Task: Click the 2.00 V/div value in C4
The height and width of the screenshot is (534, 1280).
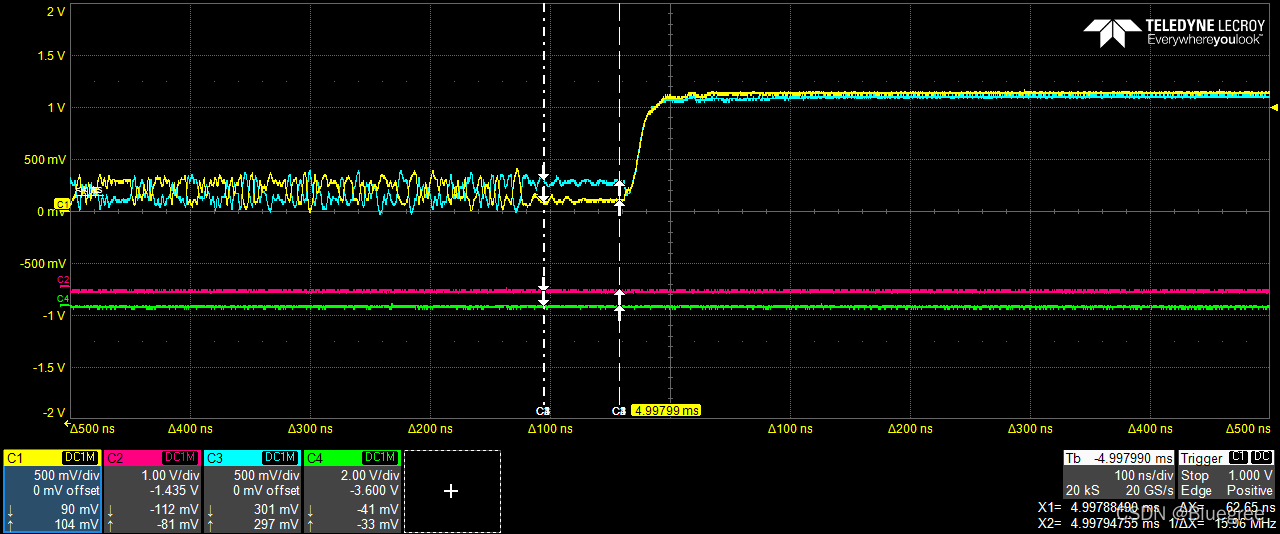Action: click(371, 476)
